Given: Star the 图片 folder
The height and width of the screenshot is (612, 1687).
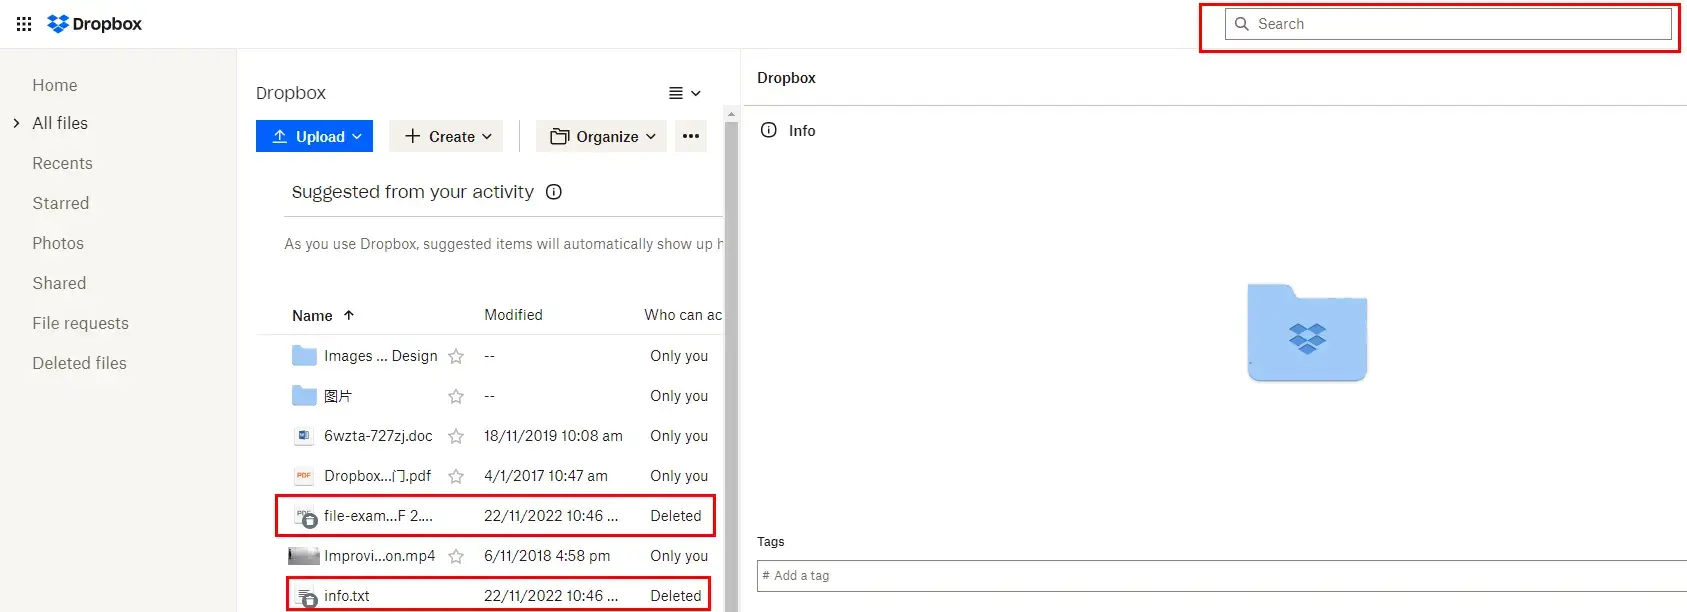Looking at the screenshot, I should click(456, 396).
